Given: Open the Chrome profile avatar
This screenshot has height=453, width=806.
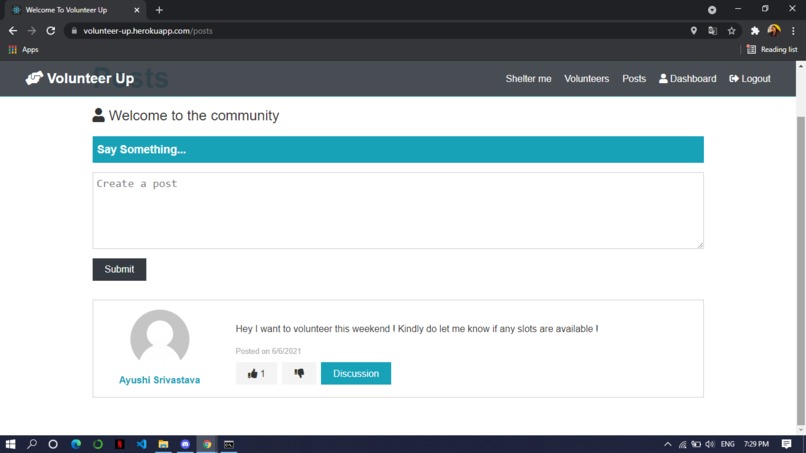Looking at the screenshot, I should coord(774,31).
